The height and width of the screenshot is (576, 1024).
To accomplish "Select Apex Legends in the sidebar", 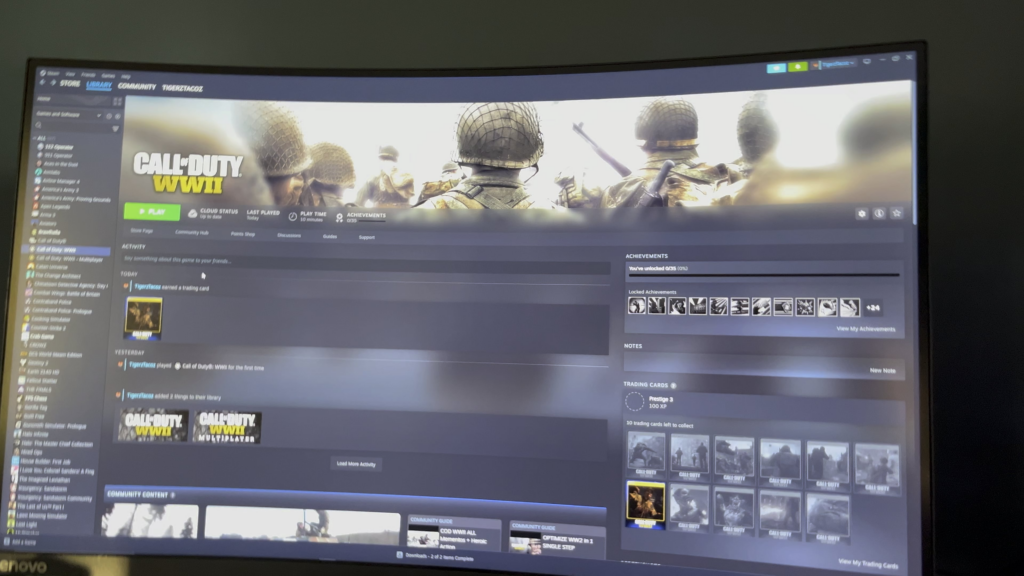I will (x=55, y=207).
